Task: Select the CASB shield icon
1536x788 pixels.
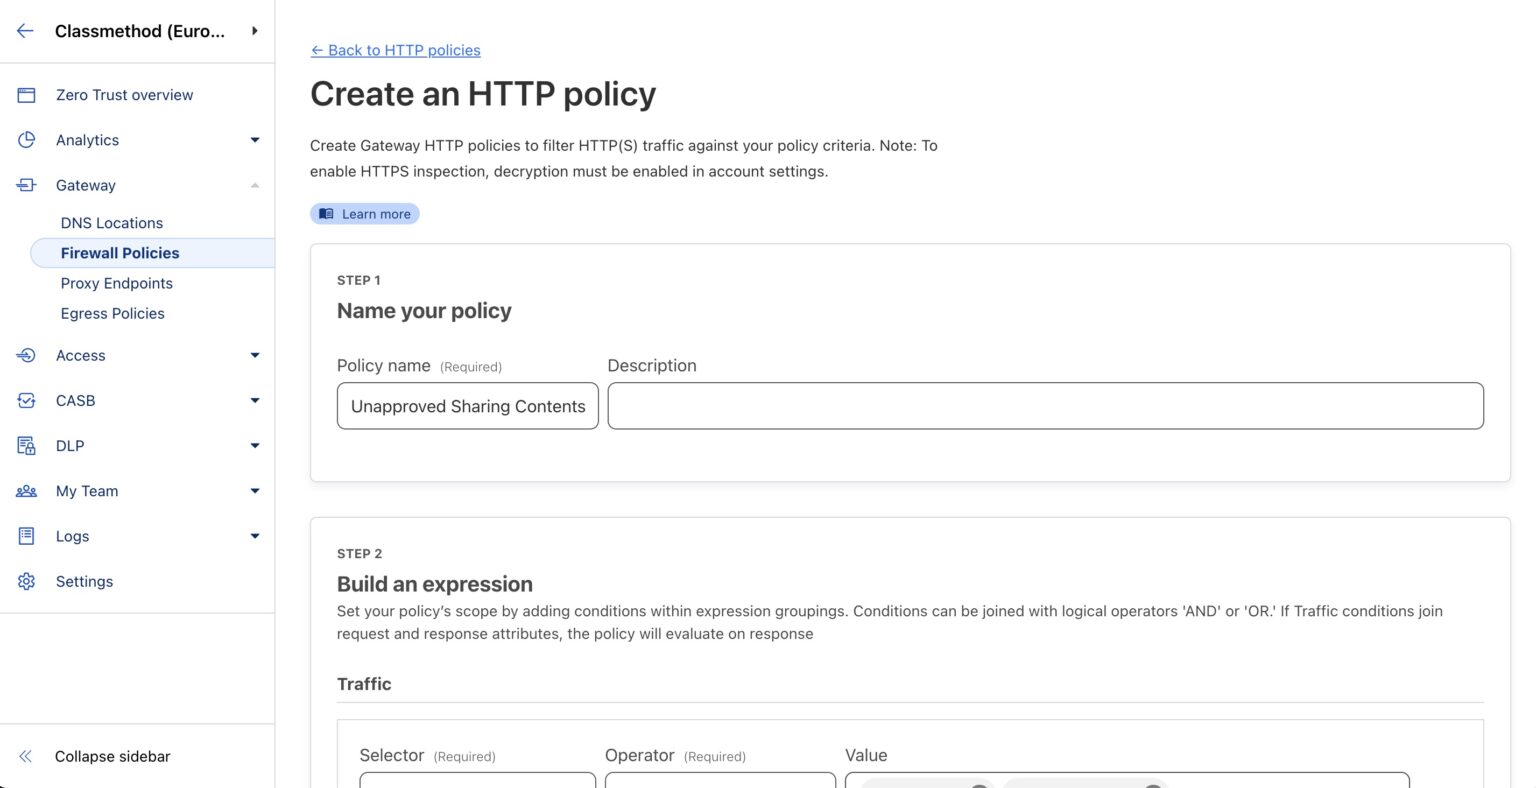Action: pyautogui.click(x=26, y=400)
